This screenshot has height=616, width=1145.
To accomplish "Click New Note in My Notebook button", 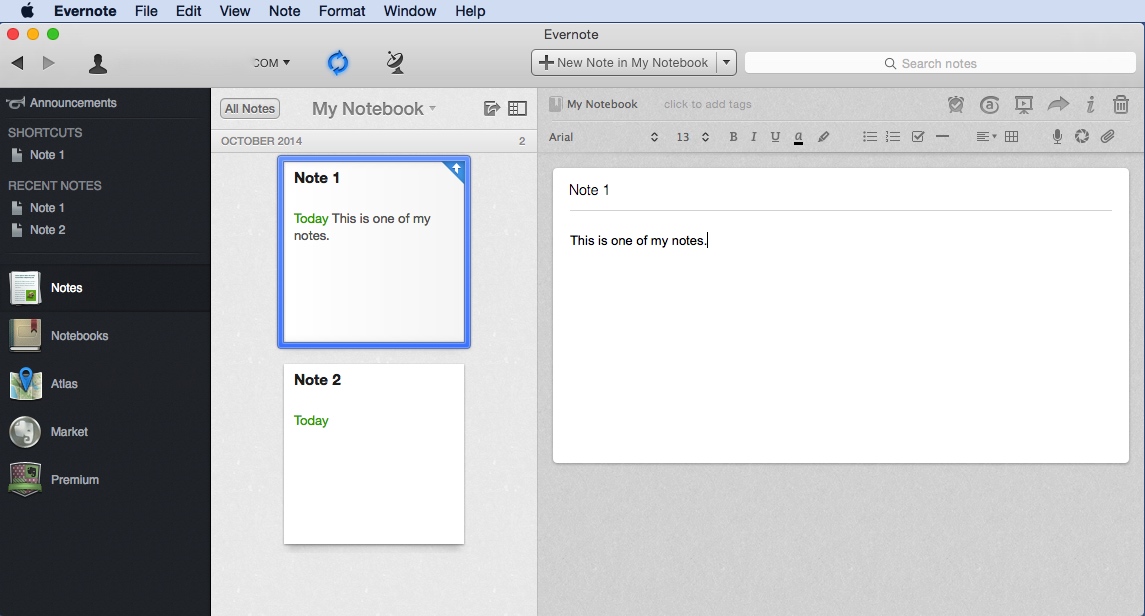I will (x=624, y=63).
